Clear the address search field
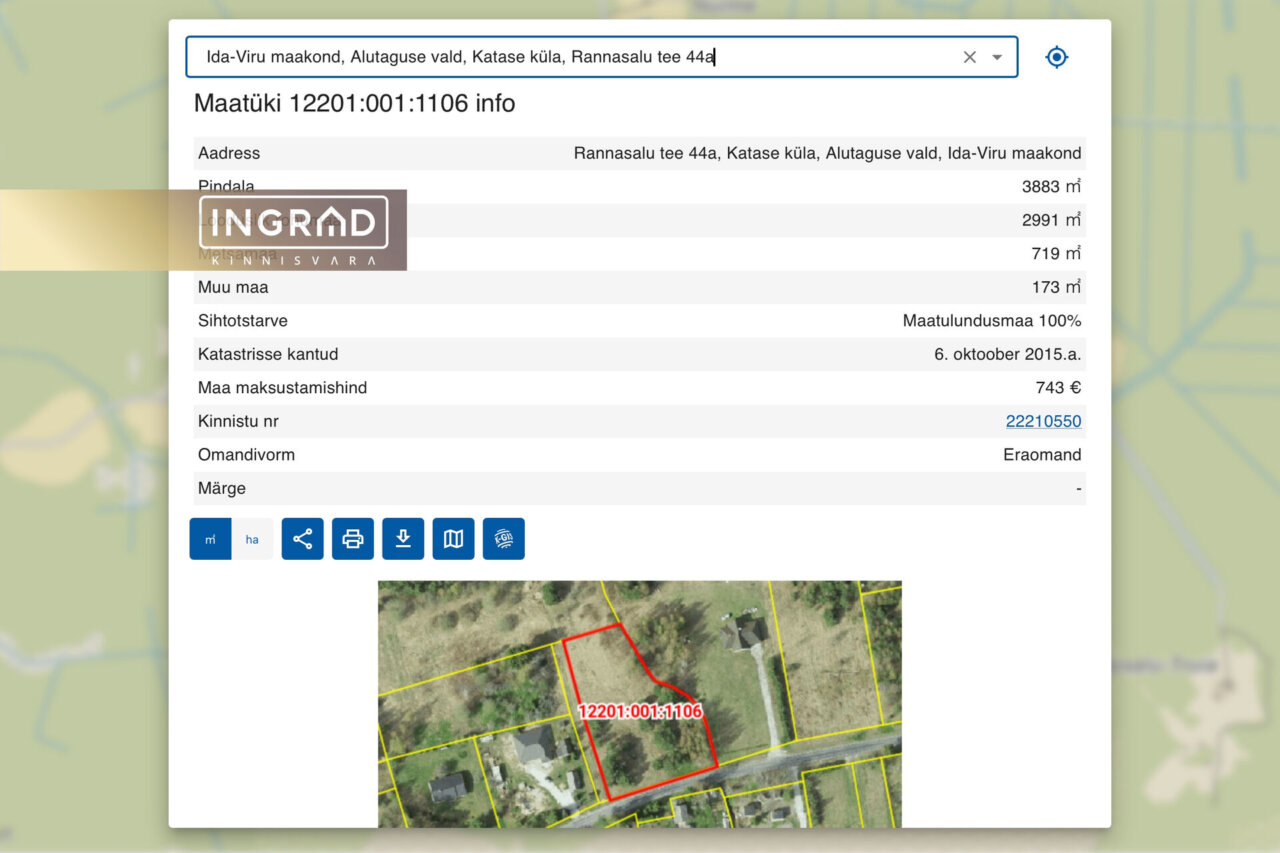Viewport: 1280px width, 853px height. point(969,57)
